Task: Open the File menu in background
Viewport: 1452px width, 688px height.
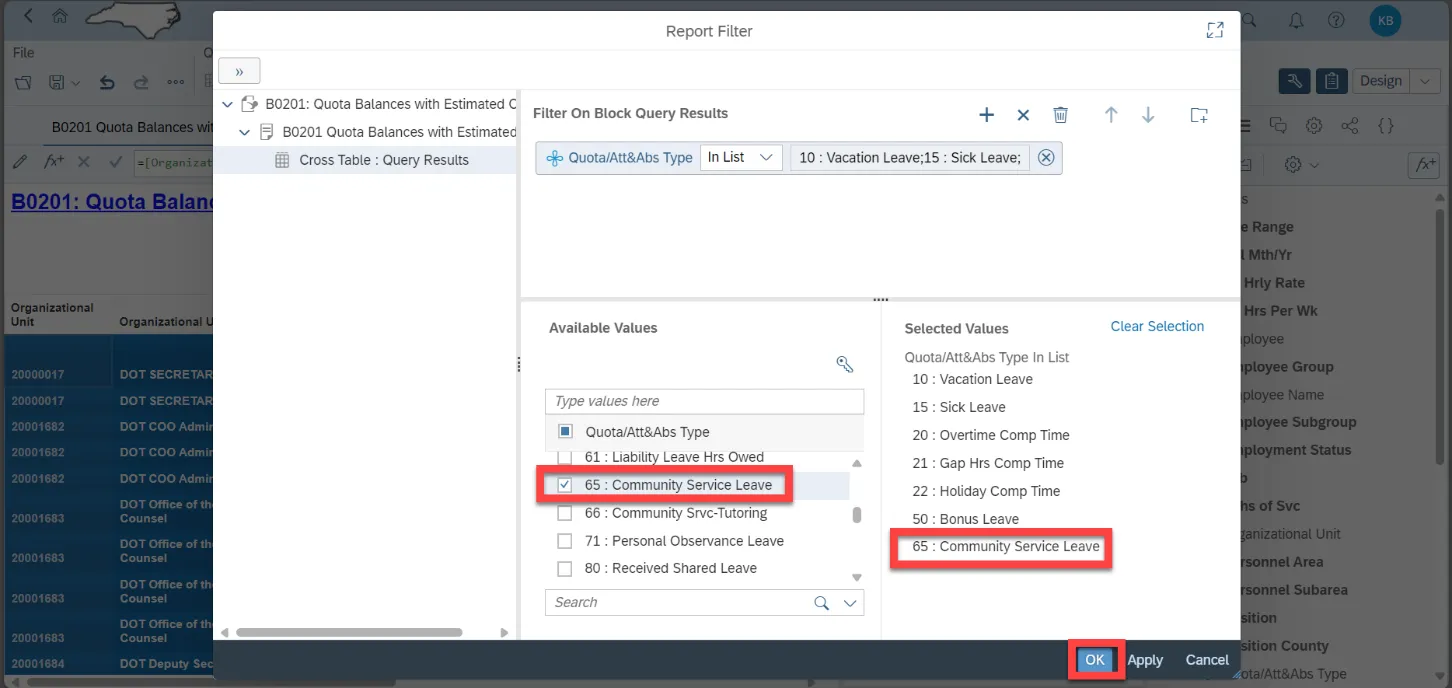Action: (23, 52)
